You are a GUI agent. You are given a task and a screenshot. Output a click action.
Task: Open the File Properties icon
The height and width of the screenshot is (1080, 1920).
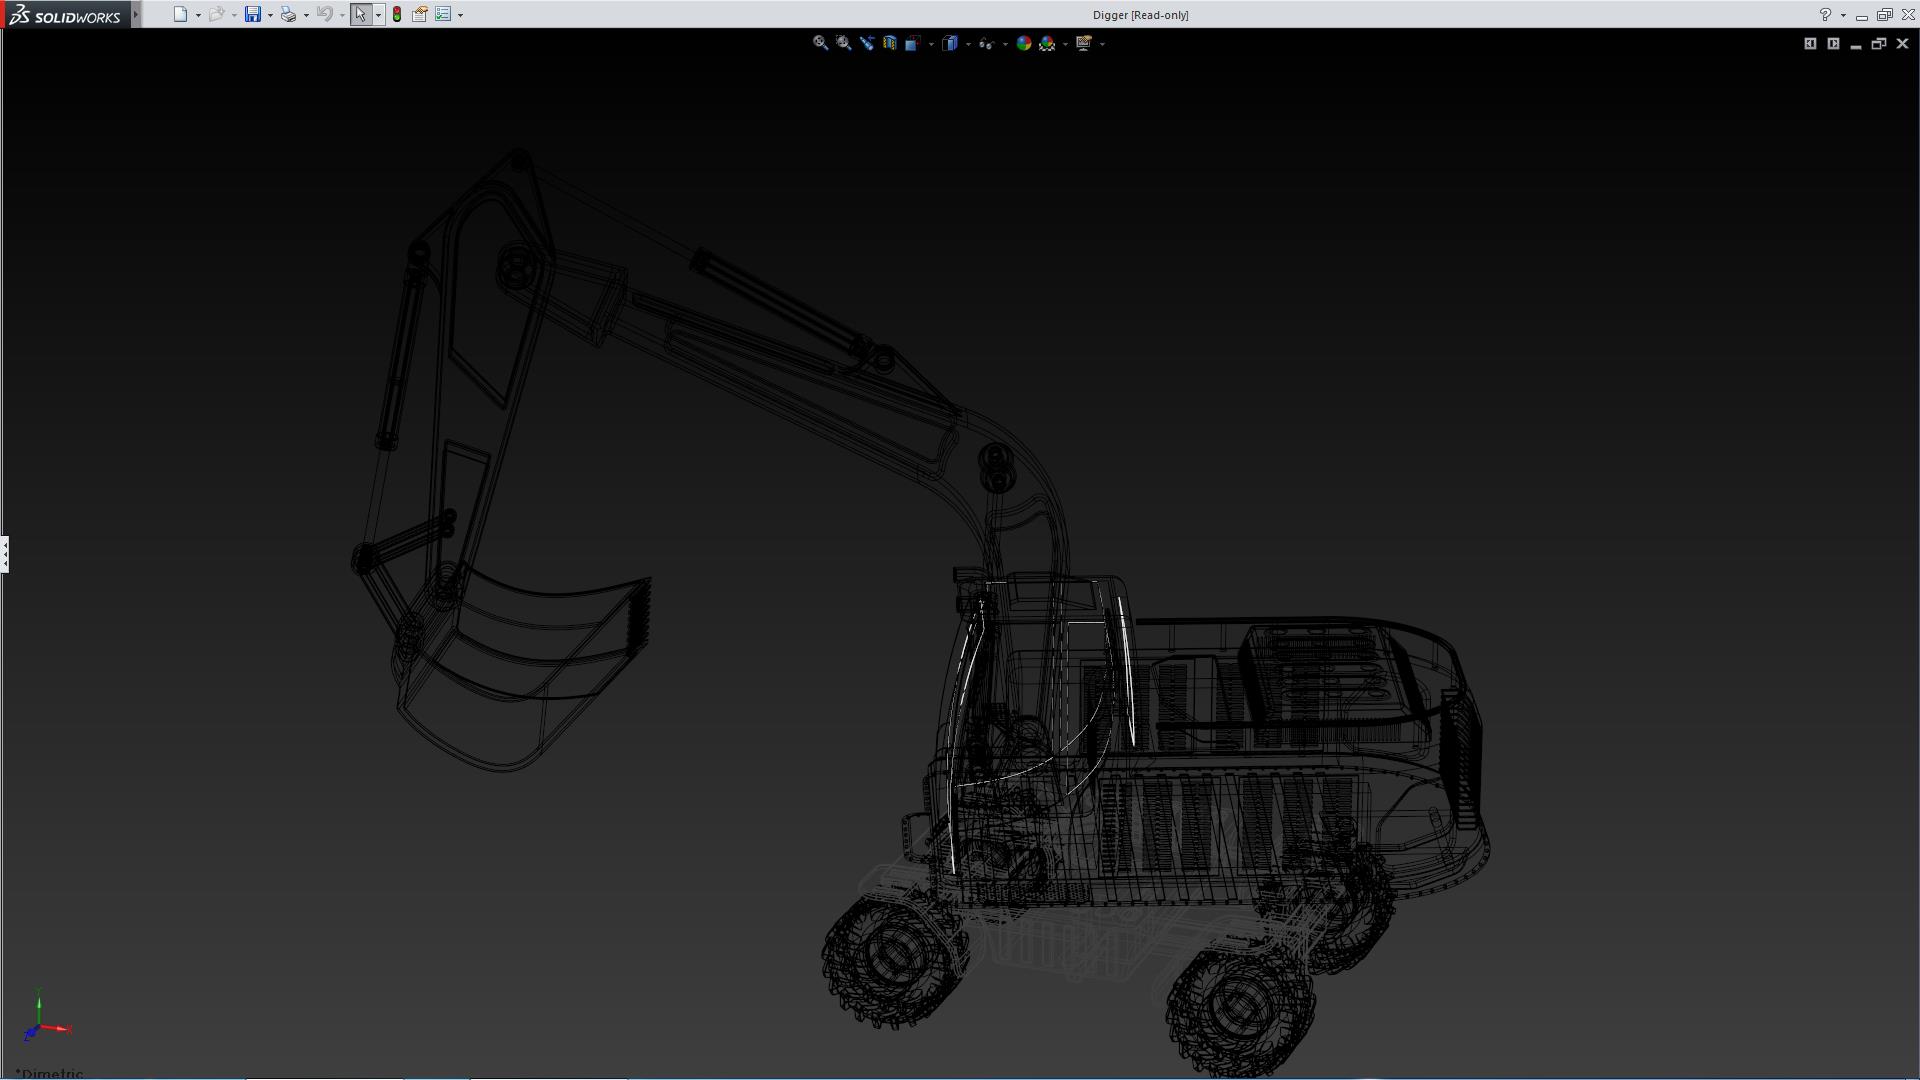point(420,14)
